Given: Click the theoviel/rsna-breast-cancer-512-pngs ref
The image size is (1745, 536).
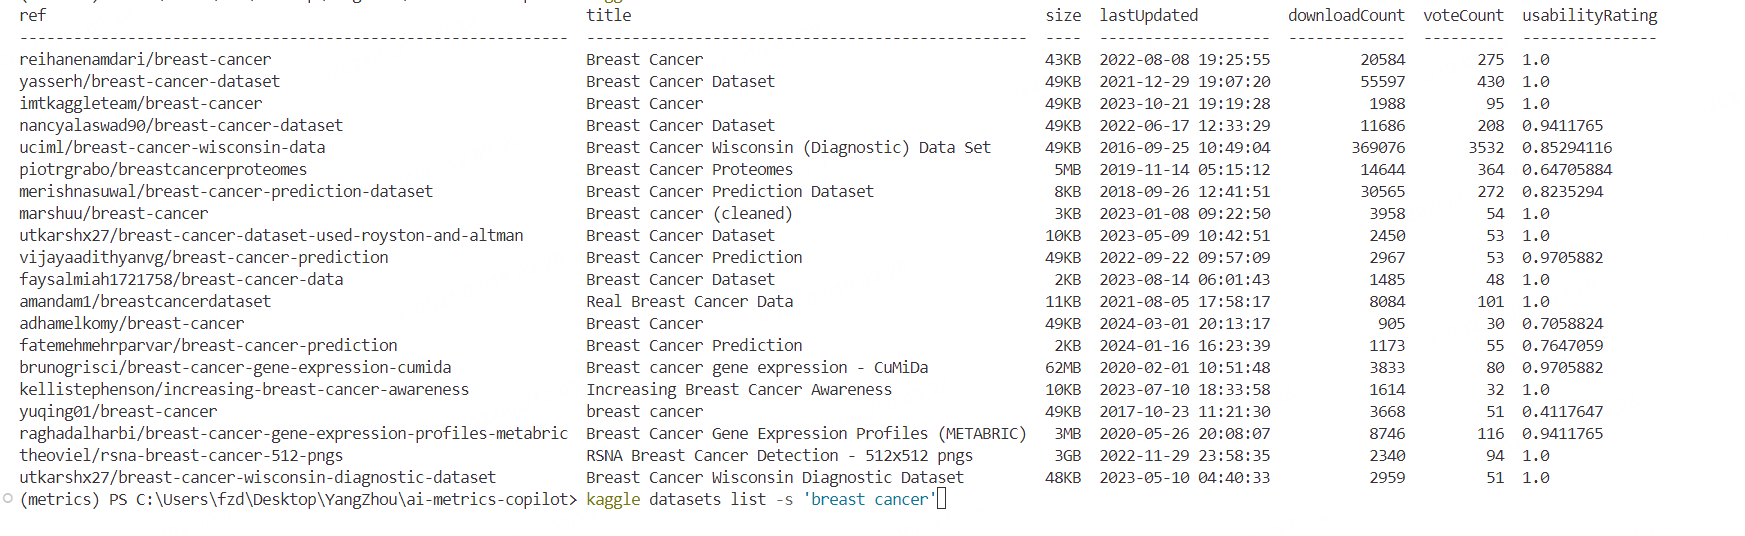Looking at the screenshot, I should coord(181,456).
